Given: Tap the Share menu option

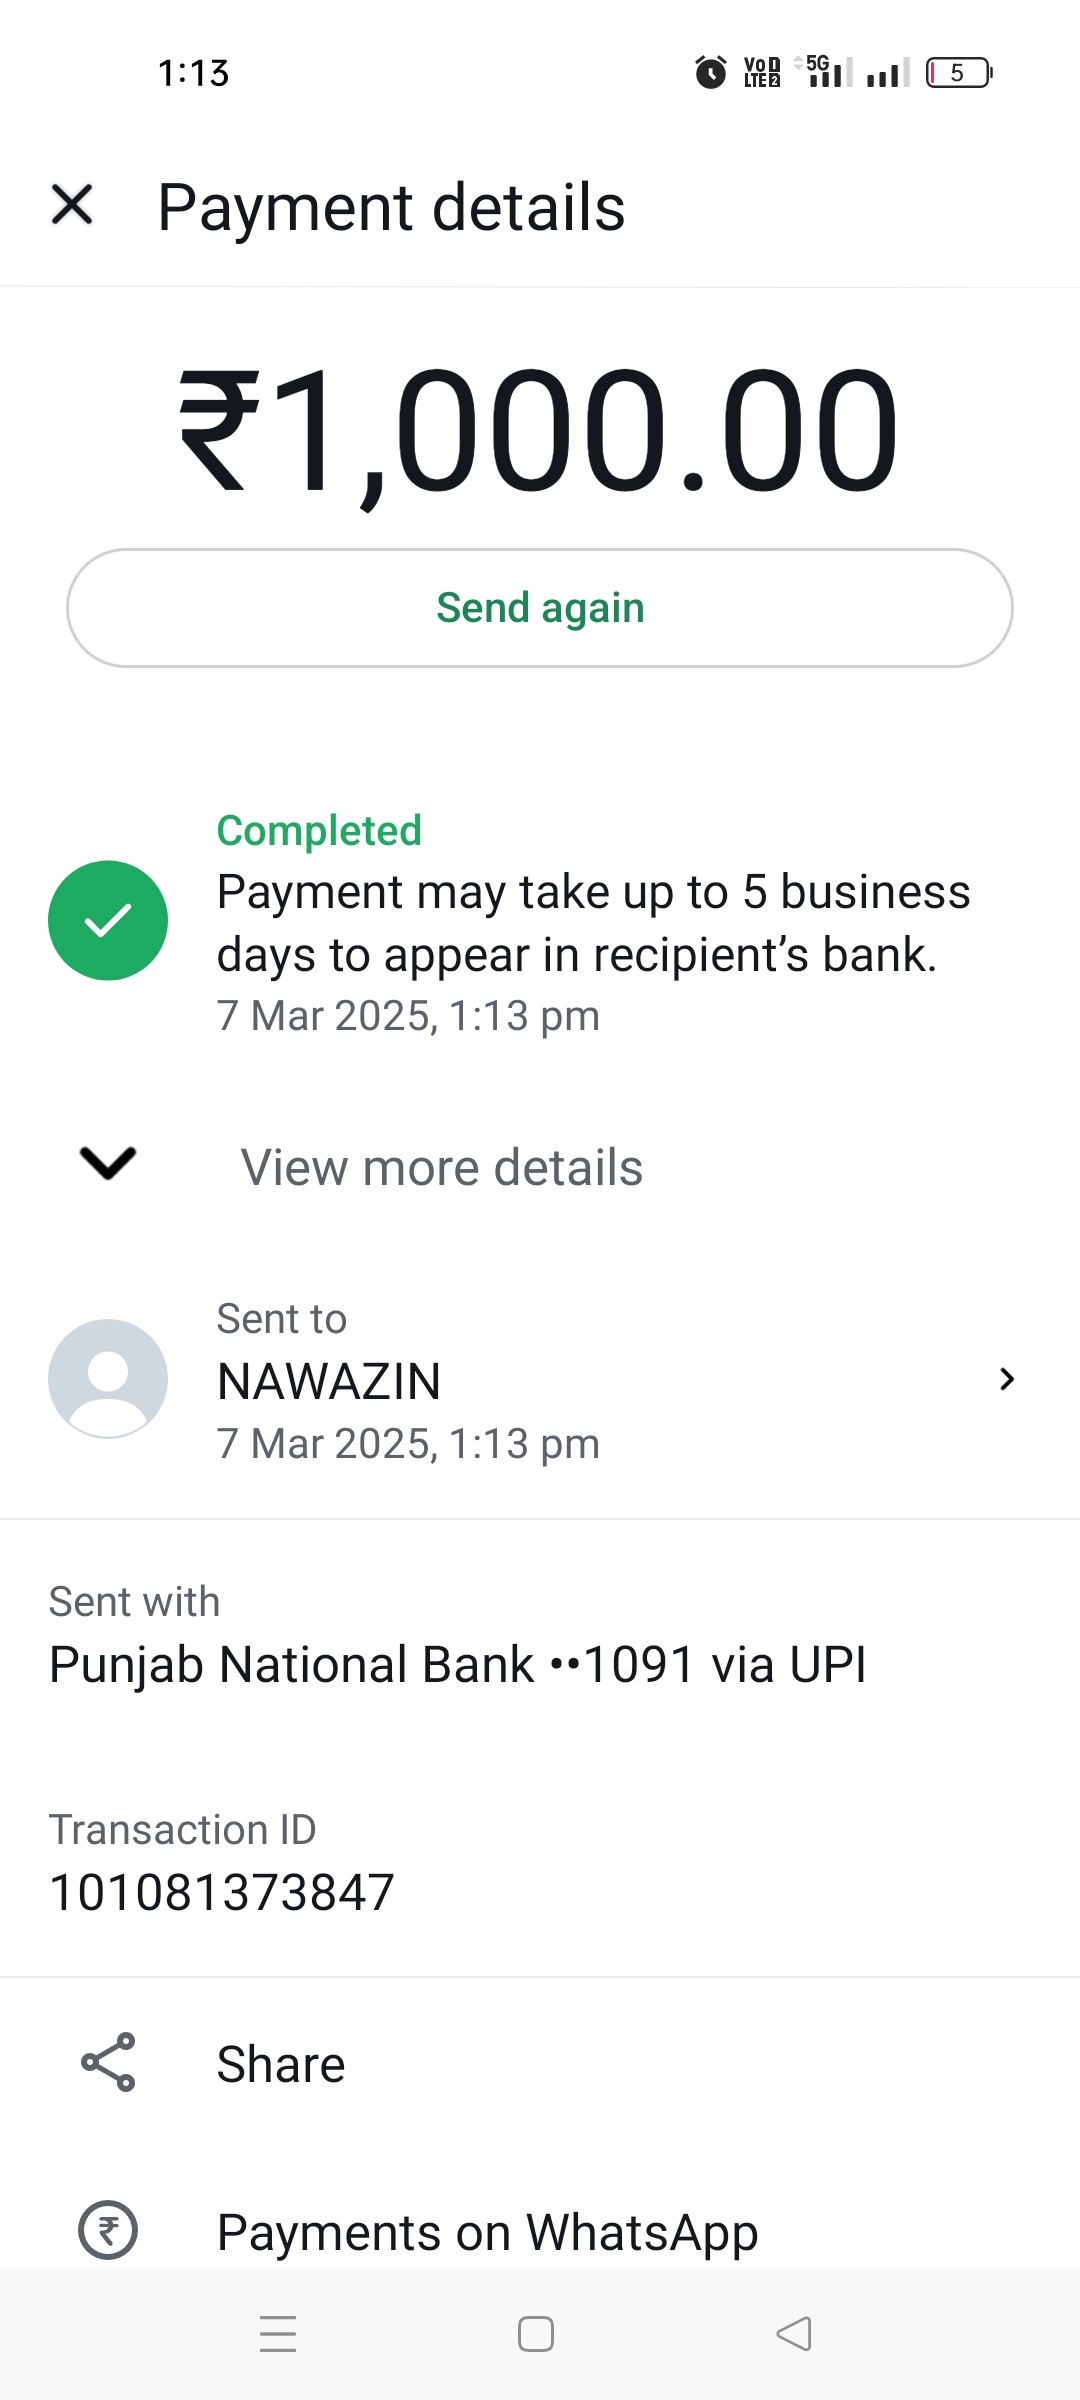Looking at the screenshot, I should [x=281, y=2064].
